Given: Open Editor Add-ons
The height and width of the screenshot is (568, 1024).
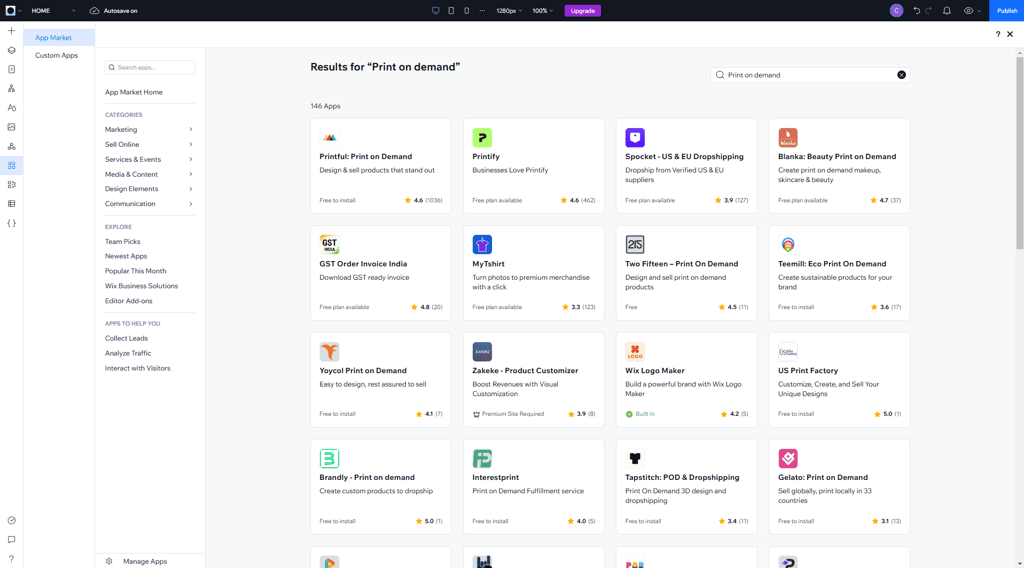Looking at the screenshot, I should 129,301.
